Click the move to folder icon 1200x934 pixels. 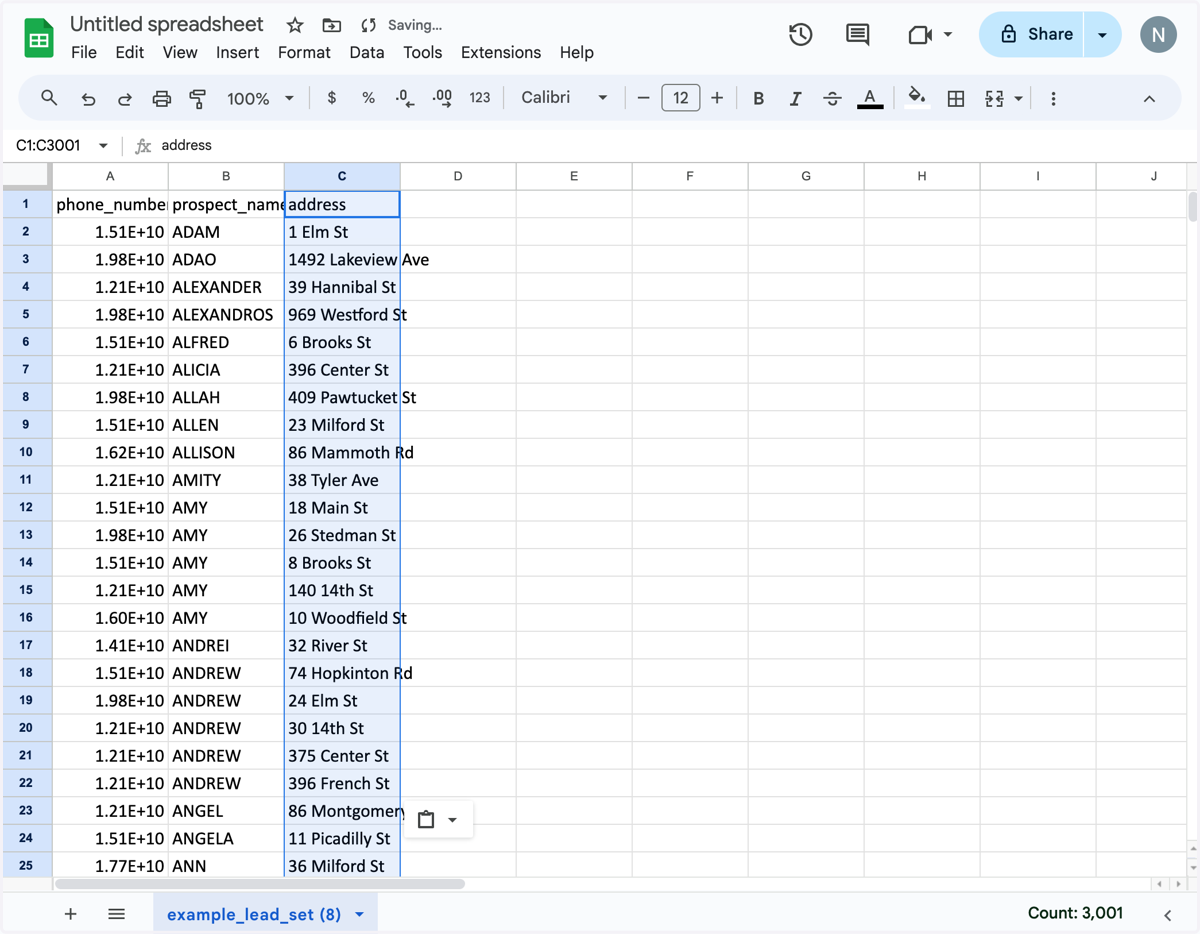pos(331,25)
